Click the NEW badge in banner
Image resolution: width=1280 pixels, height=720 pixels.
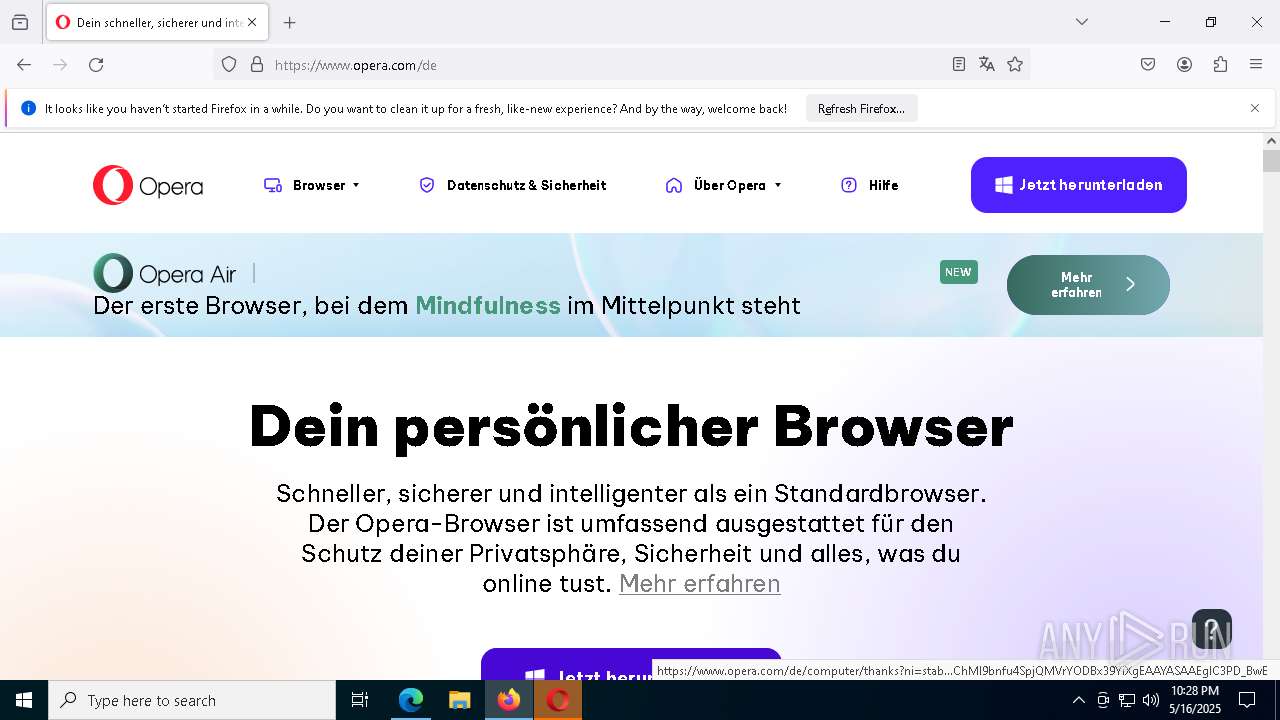958,272
